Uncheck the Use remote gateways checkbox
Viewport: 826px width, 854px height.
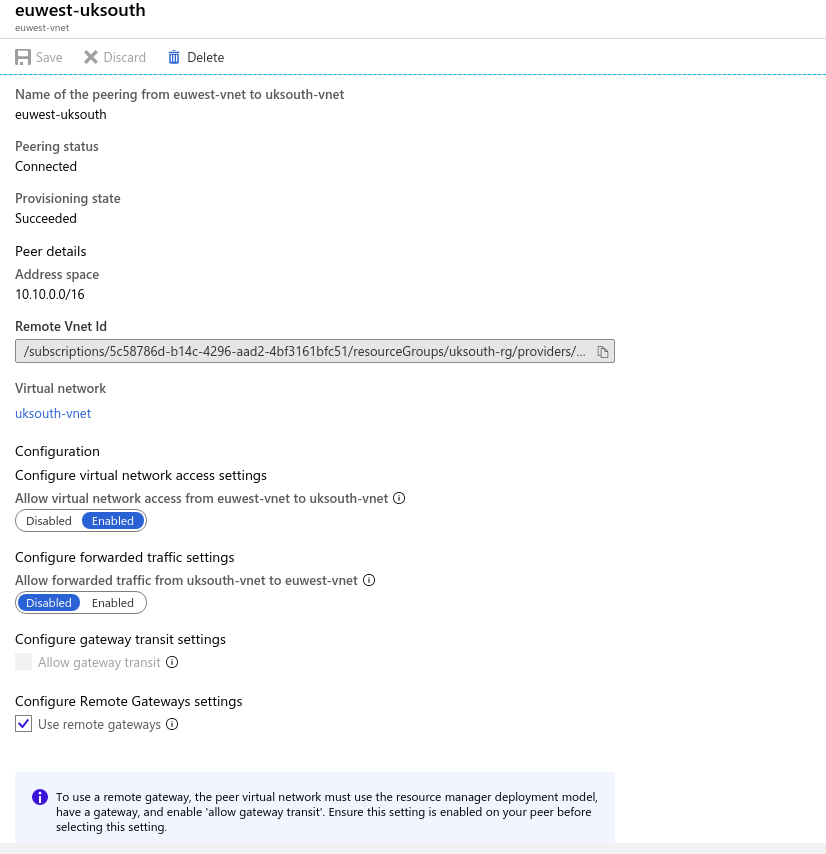(x=23, y=724)
